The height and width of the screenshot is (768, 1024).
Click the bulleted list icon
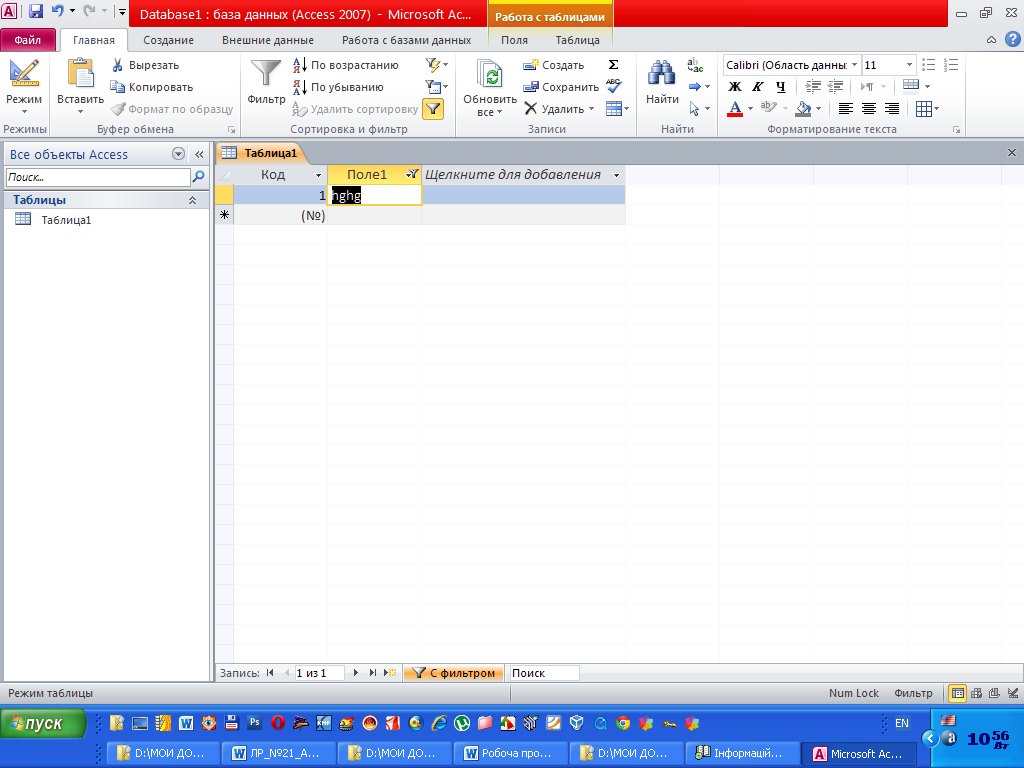point(928,65)
